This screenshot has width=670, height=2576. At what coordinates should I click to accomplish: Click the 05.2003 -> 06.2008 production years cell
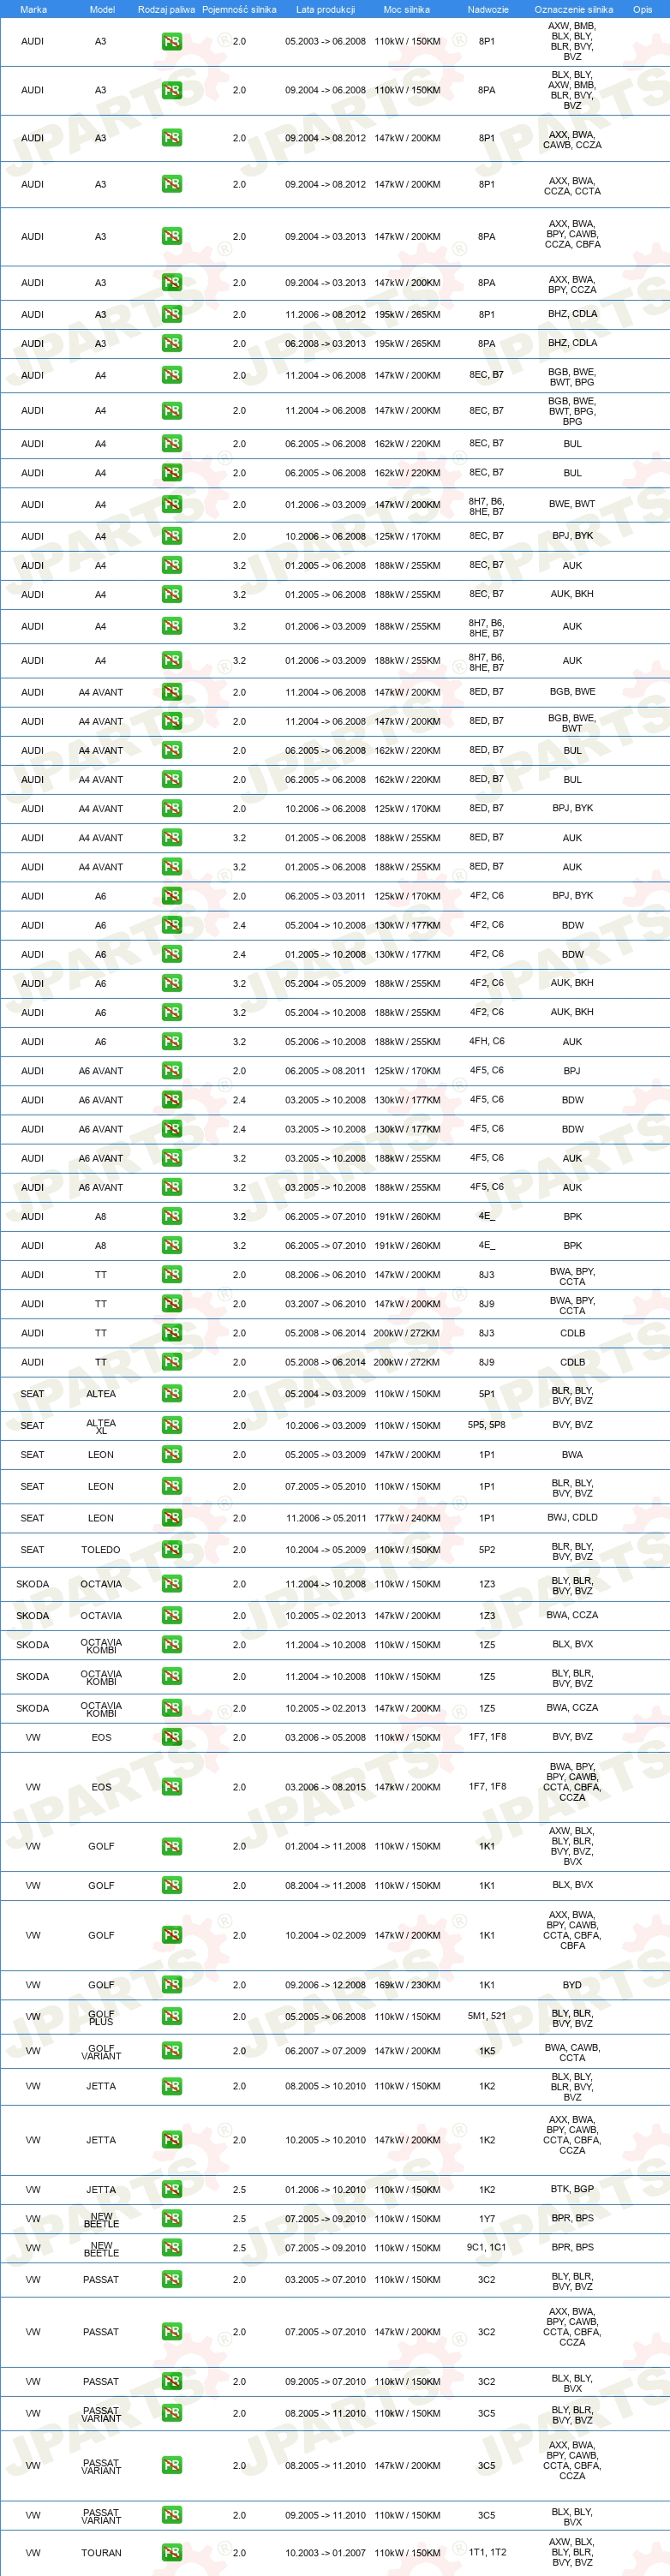click(x=325, y=42)
